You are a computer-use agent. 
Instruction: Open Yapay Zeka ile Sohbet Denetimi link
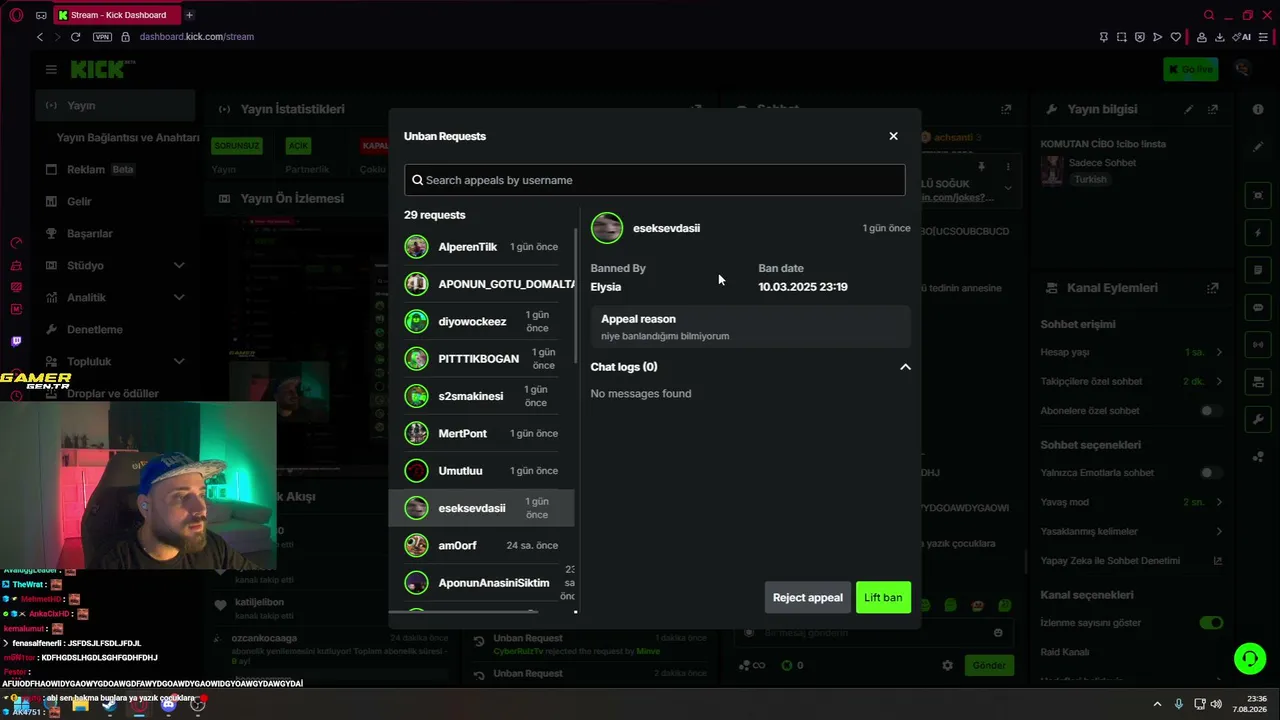[x=1131, y=561]
